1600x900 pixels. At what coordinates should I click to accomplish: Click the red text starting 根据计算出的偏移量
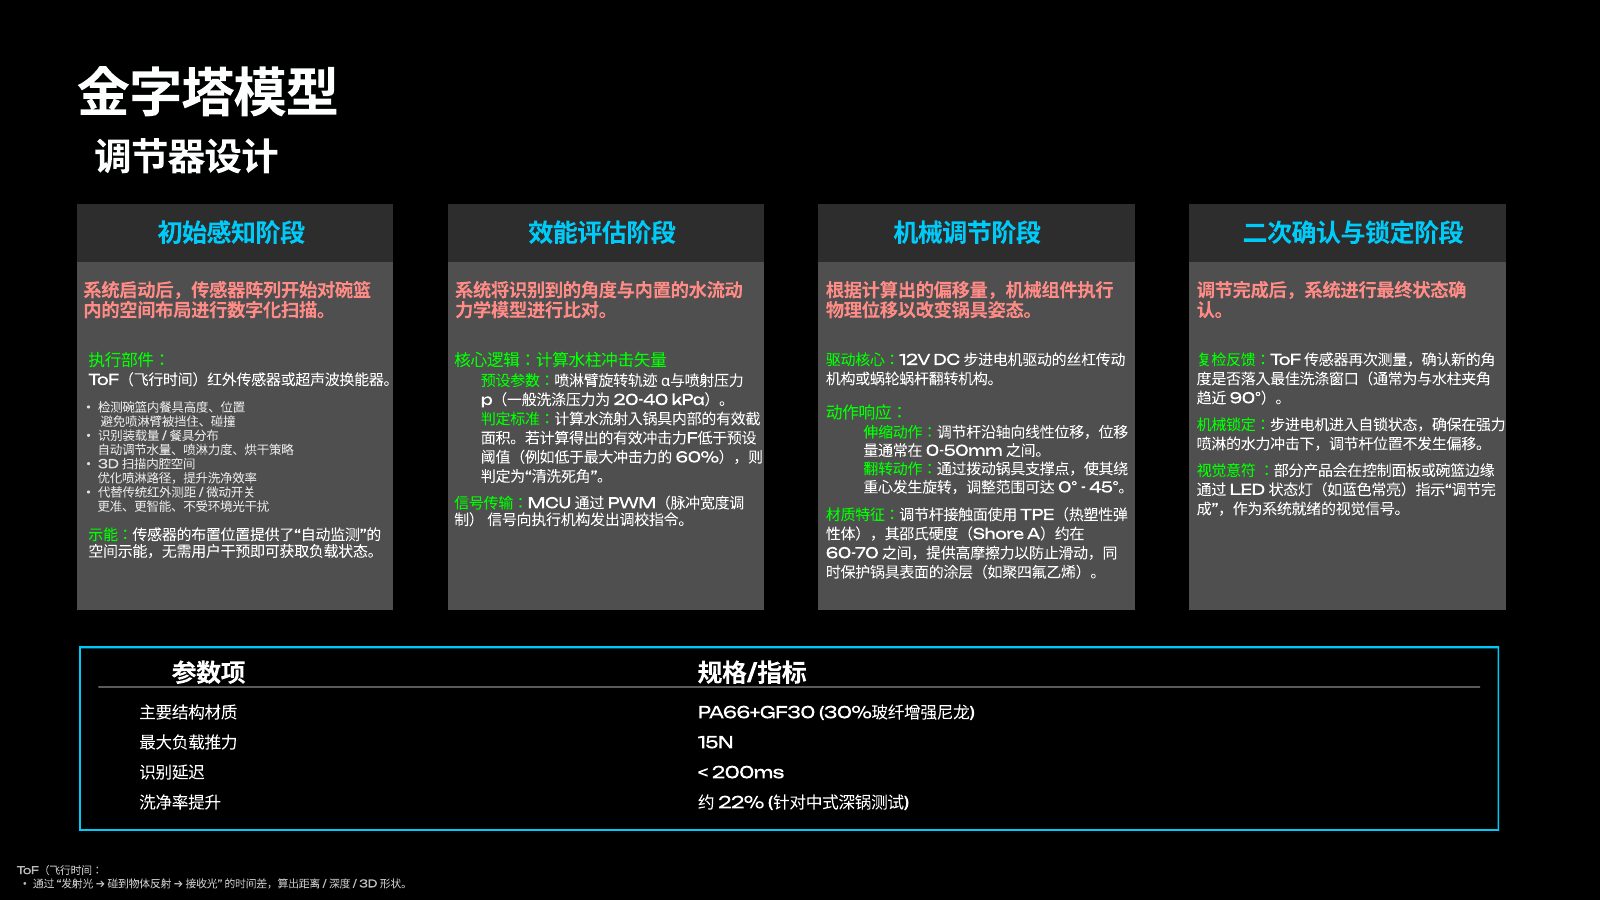[970, 300]
